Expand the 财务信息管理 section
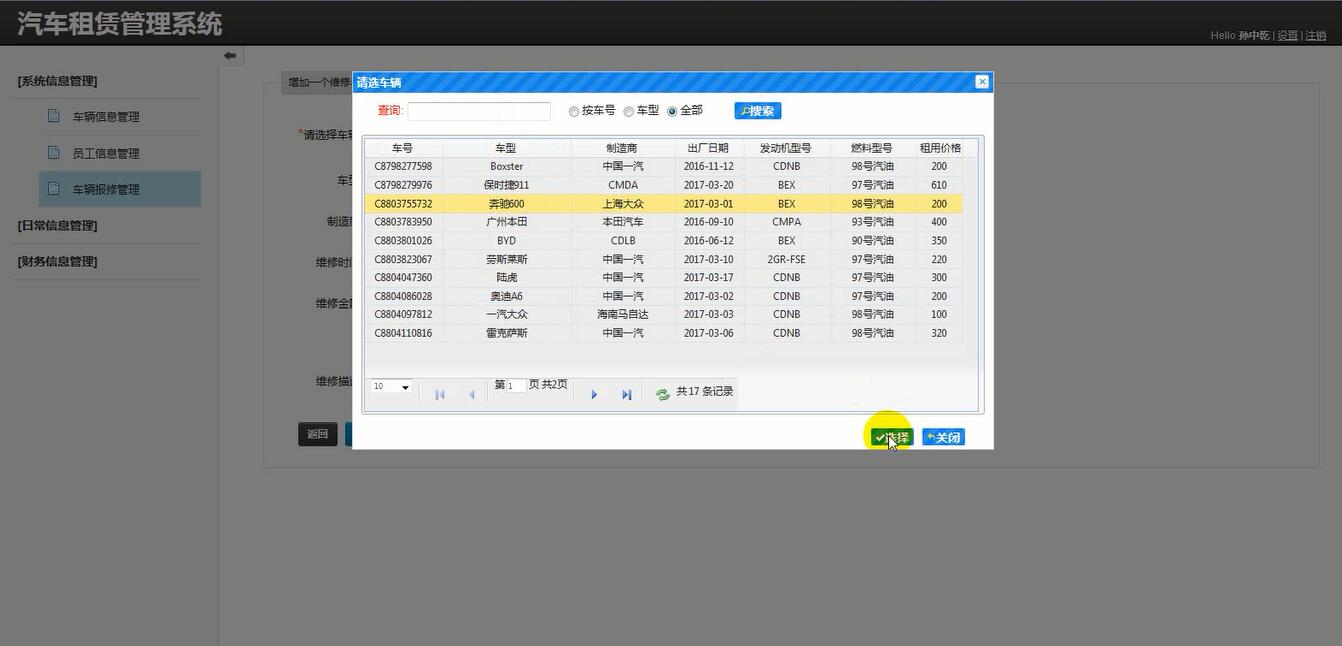 tap(55, 261)
